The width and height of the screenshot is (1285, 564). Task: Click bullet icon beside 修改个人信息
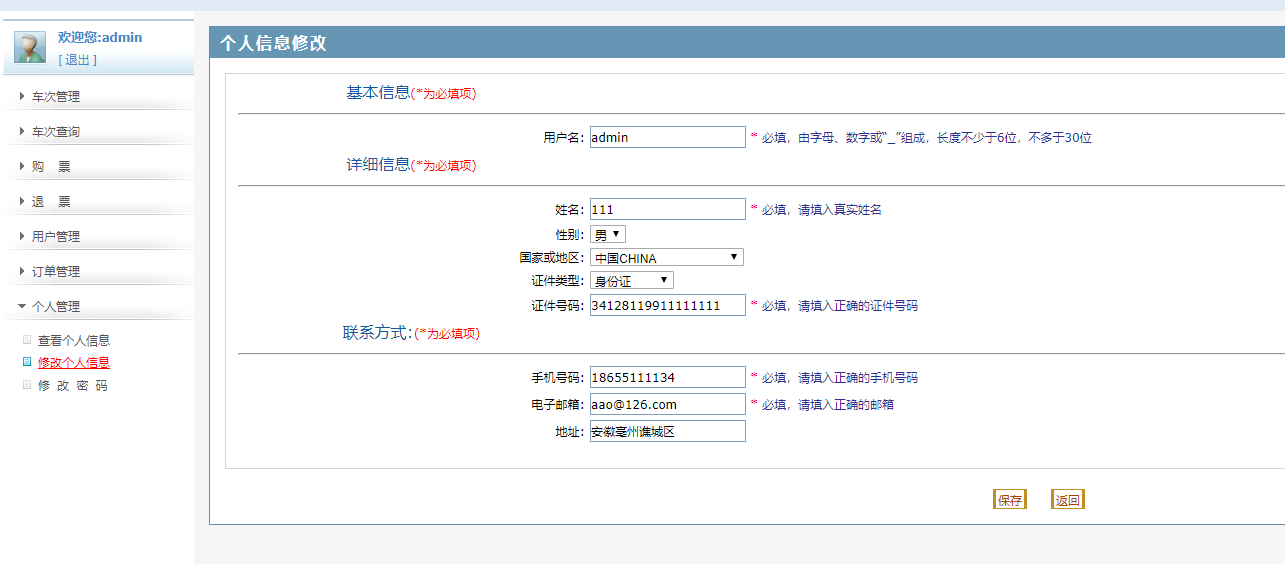coord(27,362)
